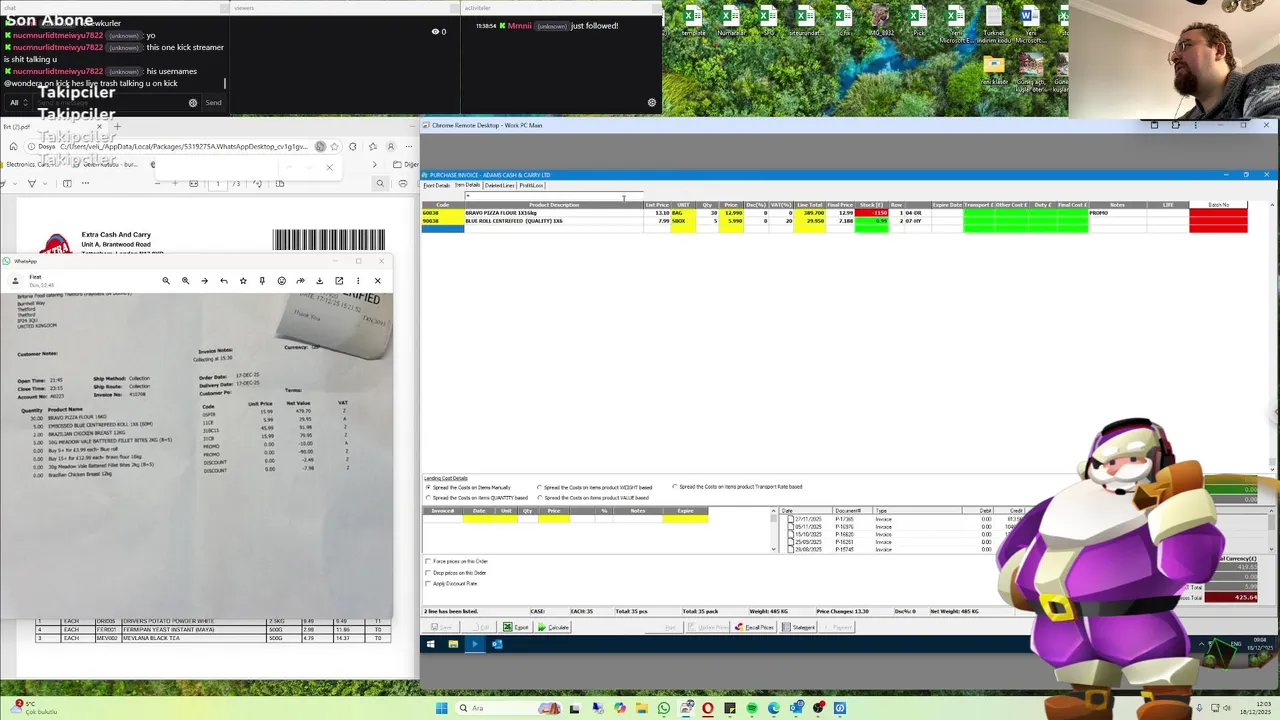Open Microsoft Edge from the taskbar
This screenshot has width=1280, height=720.
pos(774,708)
